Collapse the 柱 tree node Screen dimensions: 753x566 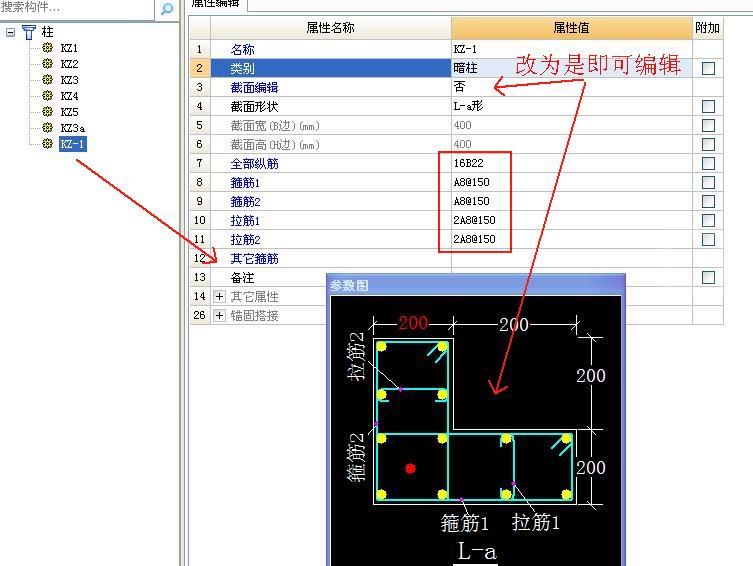pyautogui.click(x=11, y=33)
